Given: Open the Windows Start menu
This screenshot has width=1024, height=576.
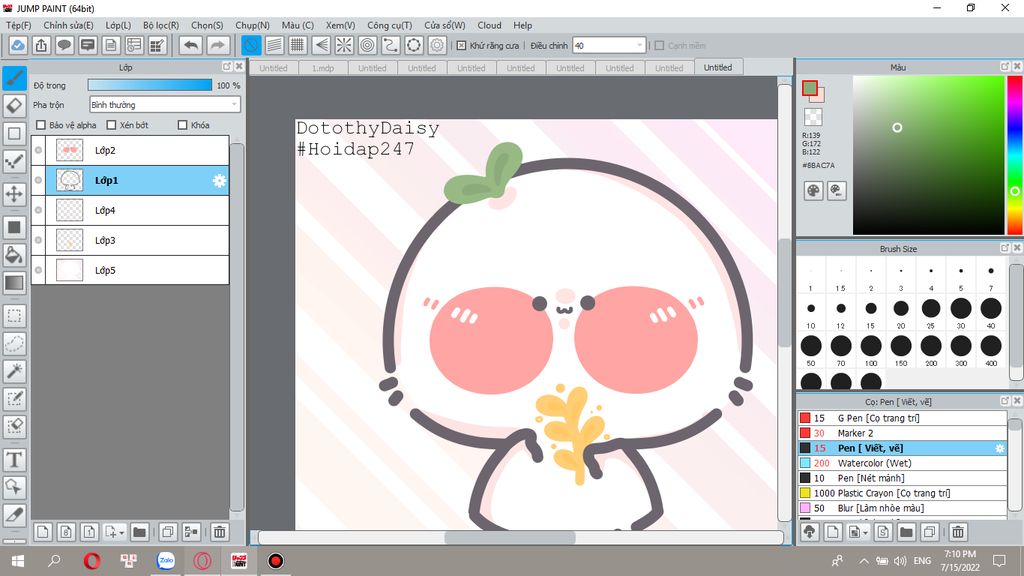Looking at the screenshot, I should [18, 561].
